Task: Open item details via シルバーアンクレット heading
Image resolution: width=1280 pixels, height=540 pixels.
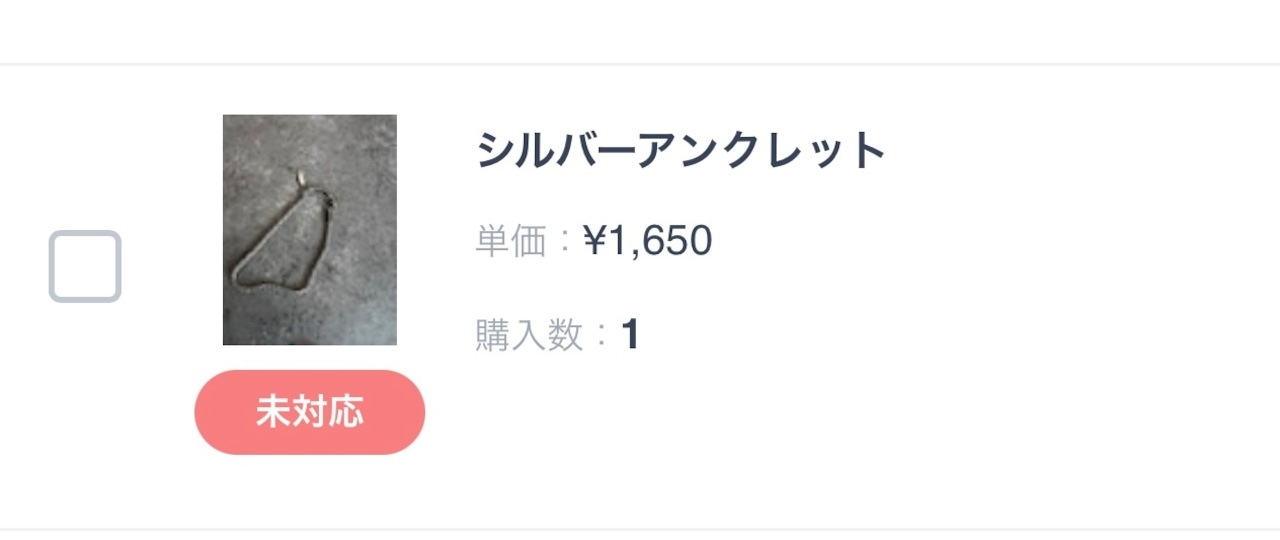Action: click(x=682, y=151)
